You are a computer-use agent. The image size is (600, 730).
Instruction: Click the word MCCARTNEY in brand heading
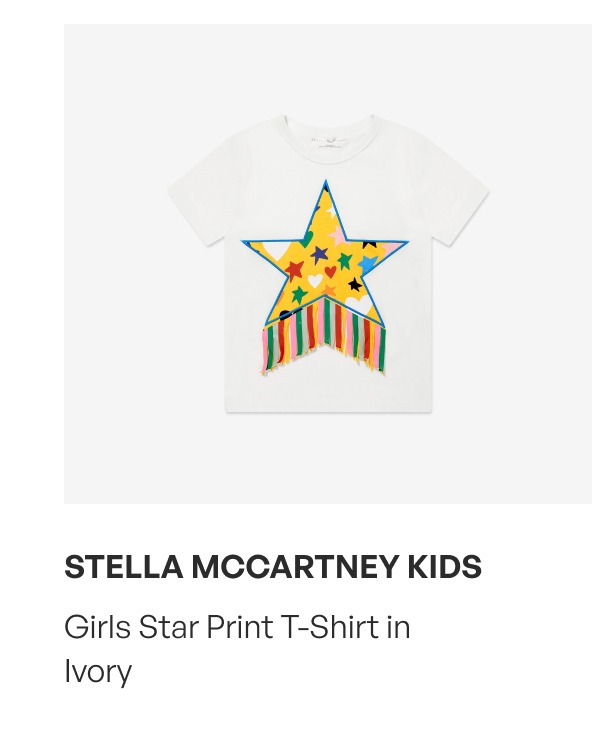295,567
